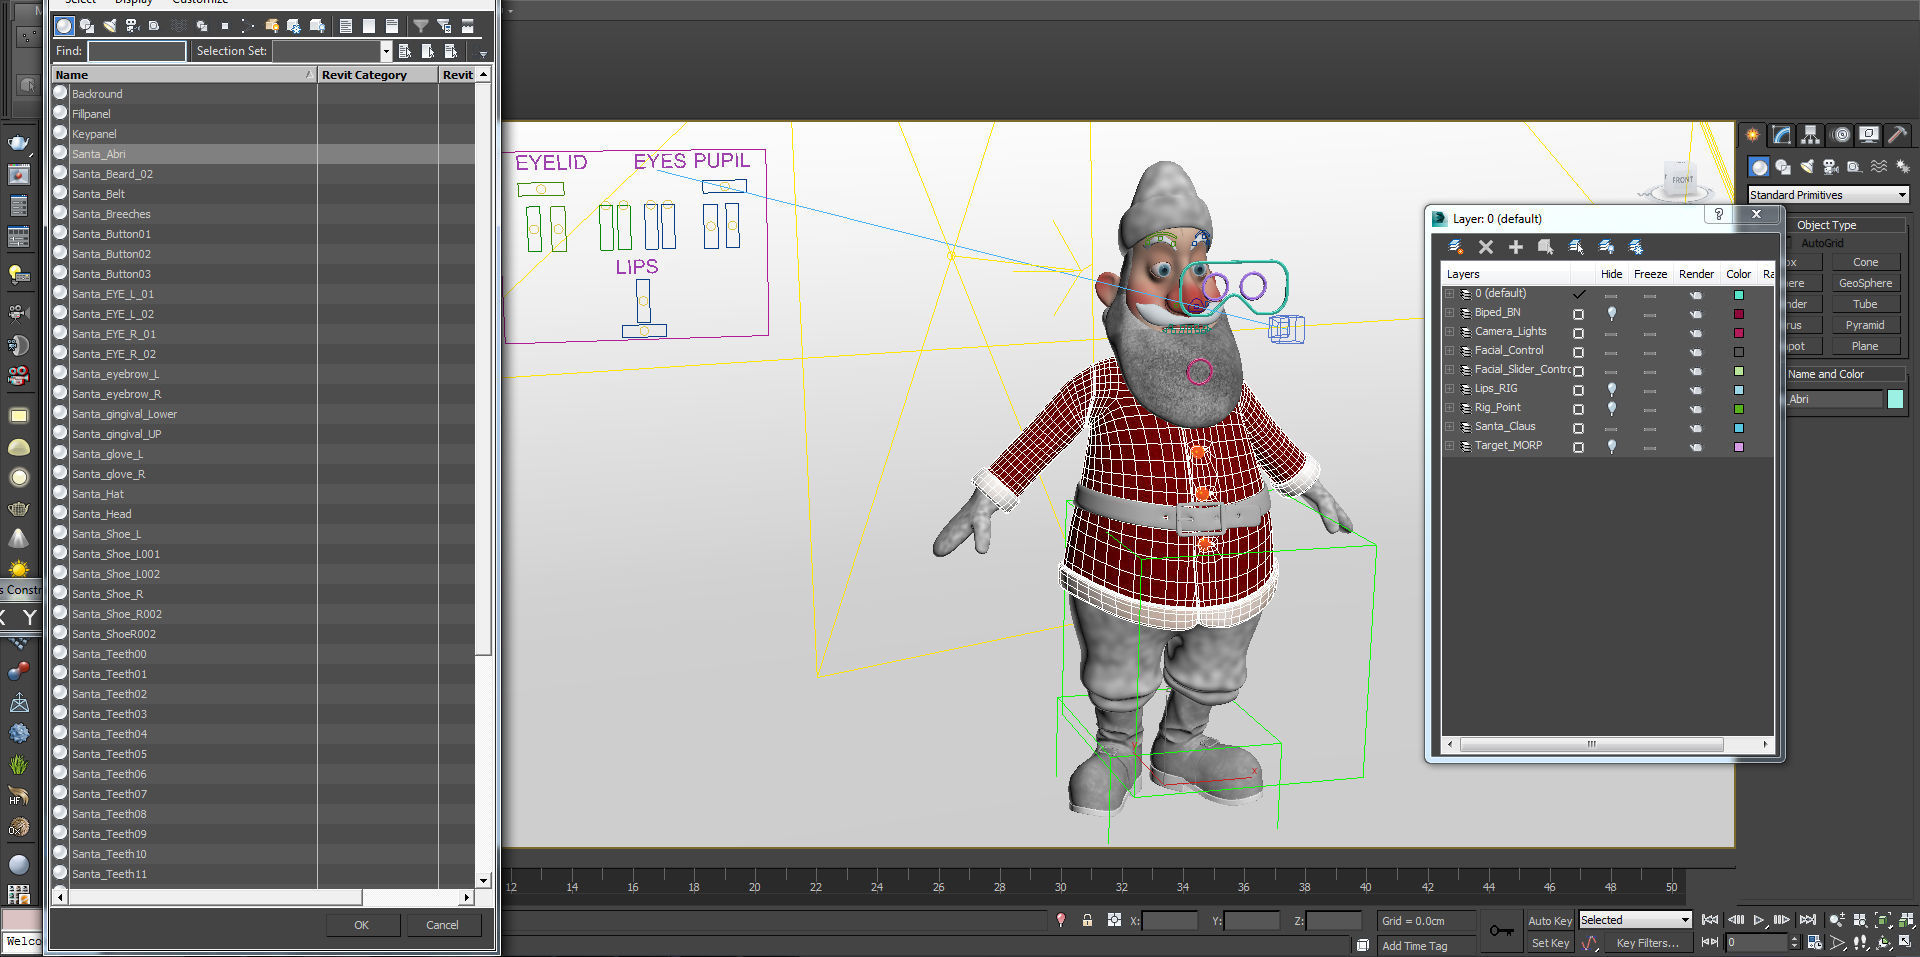Image resolution: width=1920 pixels, height=957 pixels.
Task: Click Delete Layer X icon in Layer dialog
Action: (1486, 247)
